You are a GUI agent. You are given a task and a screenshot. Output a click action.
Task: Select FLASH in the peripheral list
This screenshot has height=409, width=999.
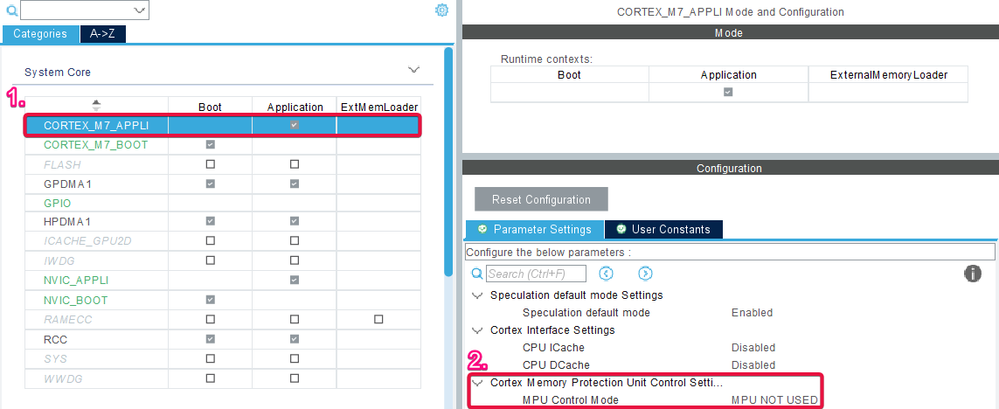62,164
